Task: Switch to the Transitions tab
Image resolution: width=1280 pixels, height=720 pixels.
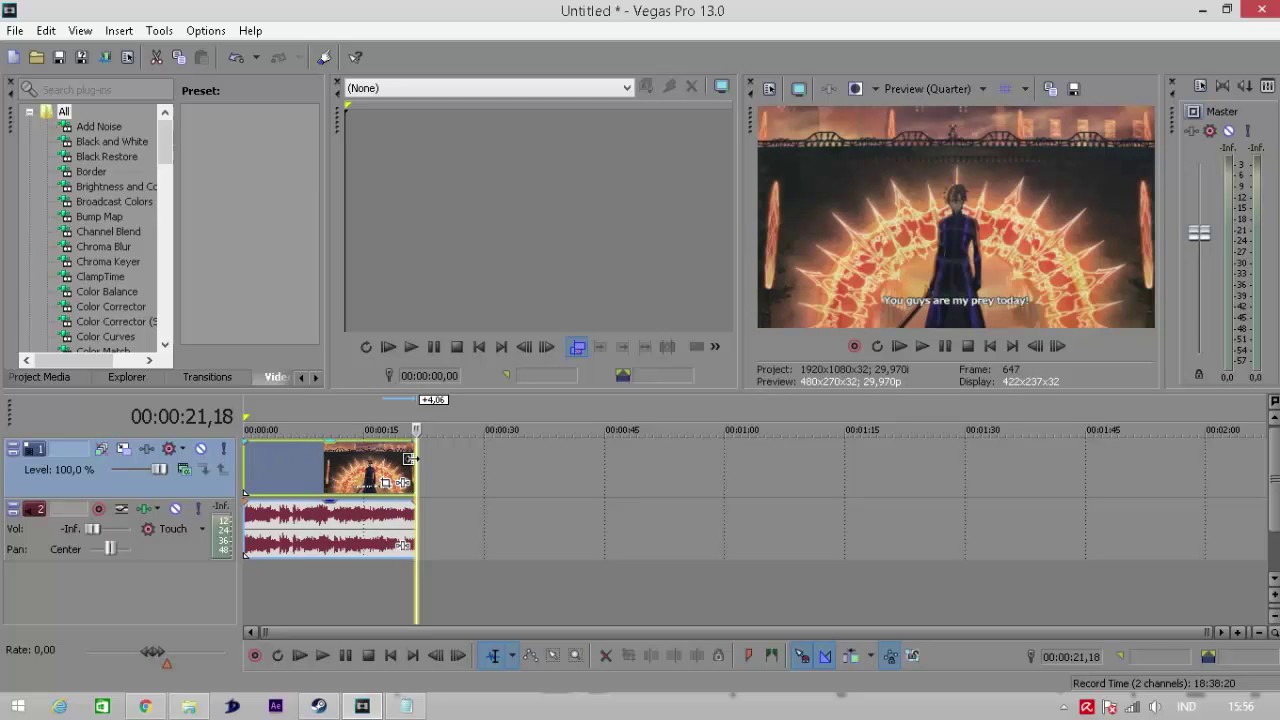Action: [207, 377]
